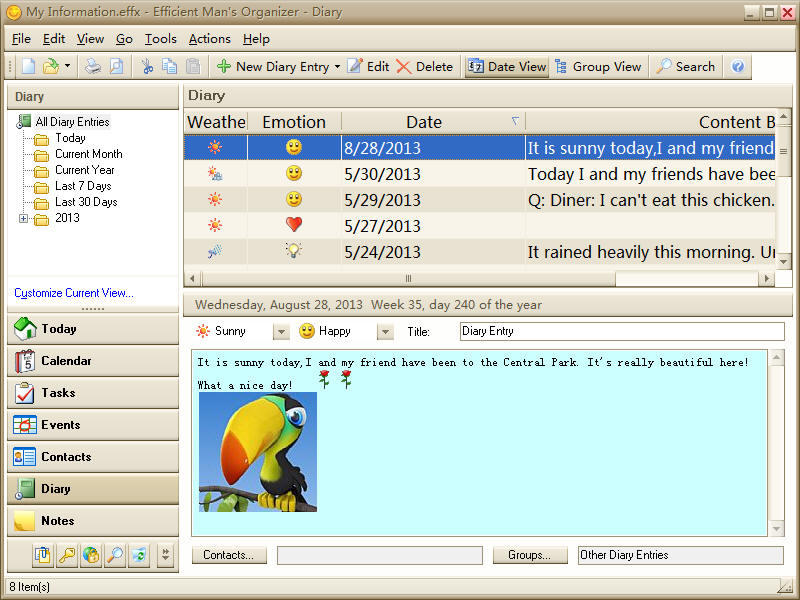Select the Today folder in tree
Screen dimensions: 800x600
coord(70,138)
